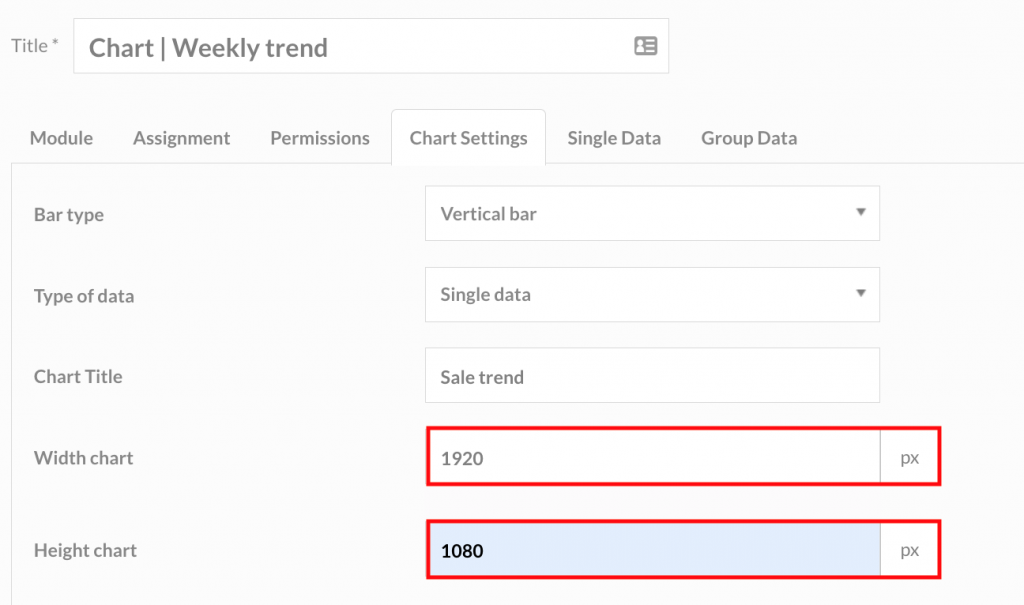Open the Single data dropdown
The image size is (1024, 605).
point(652,294)
